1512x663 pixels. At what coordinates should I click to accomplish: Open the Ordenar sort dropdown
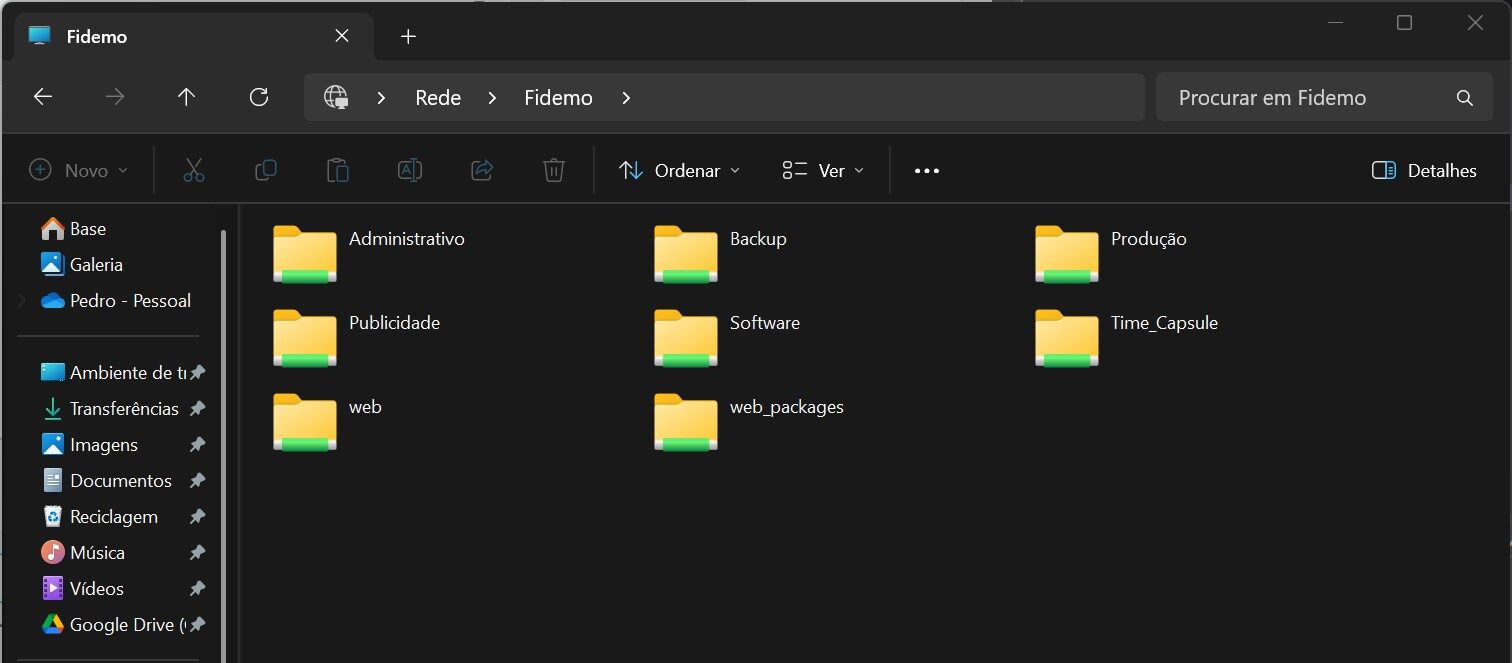[679, 171]
